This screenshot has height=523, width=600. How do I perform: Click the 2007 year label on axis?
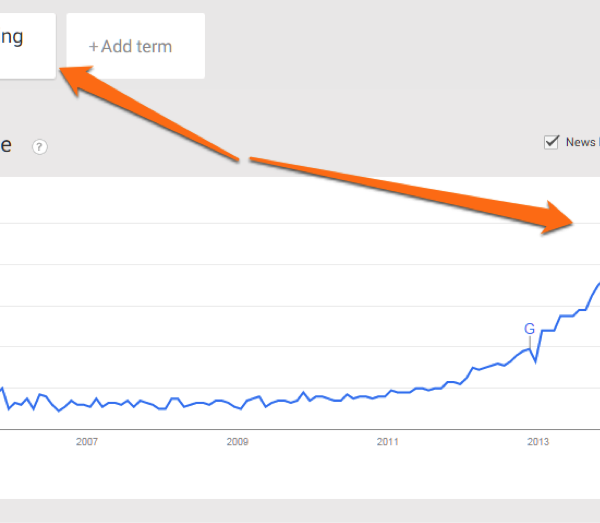coord(87,441)
